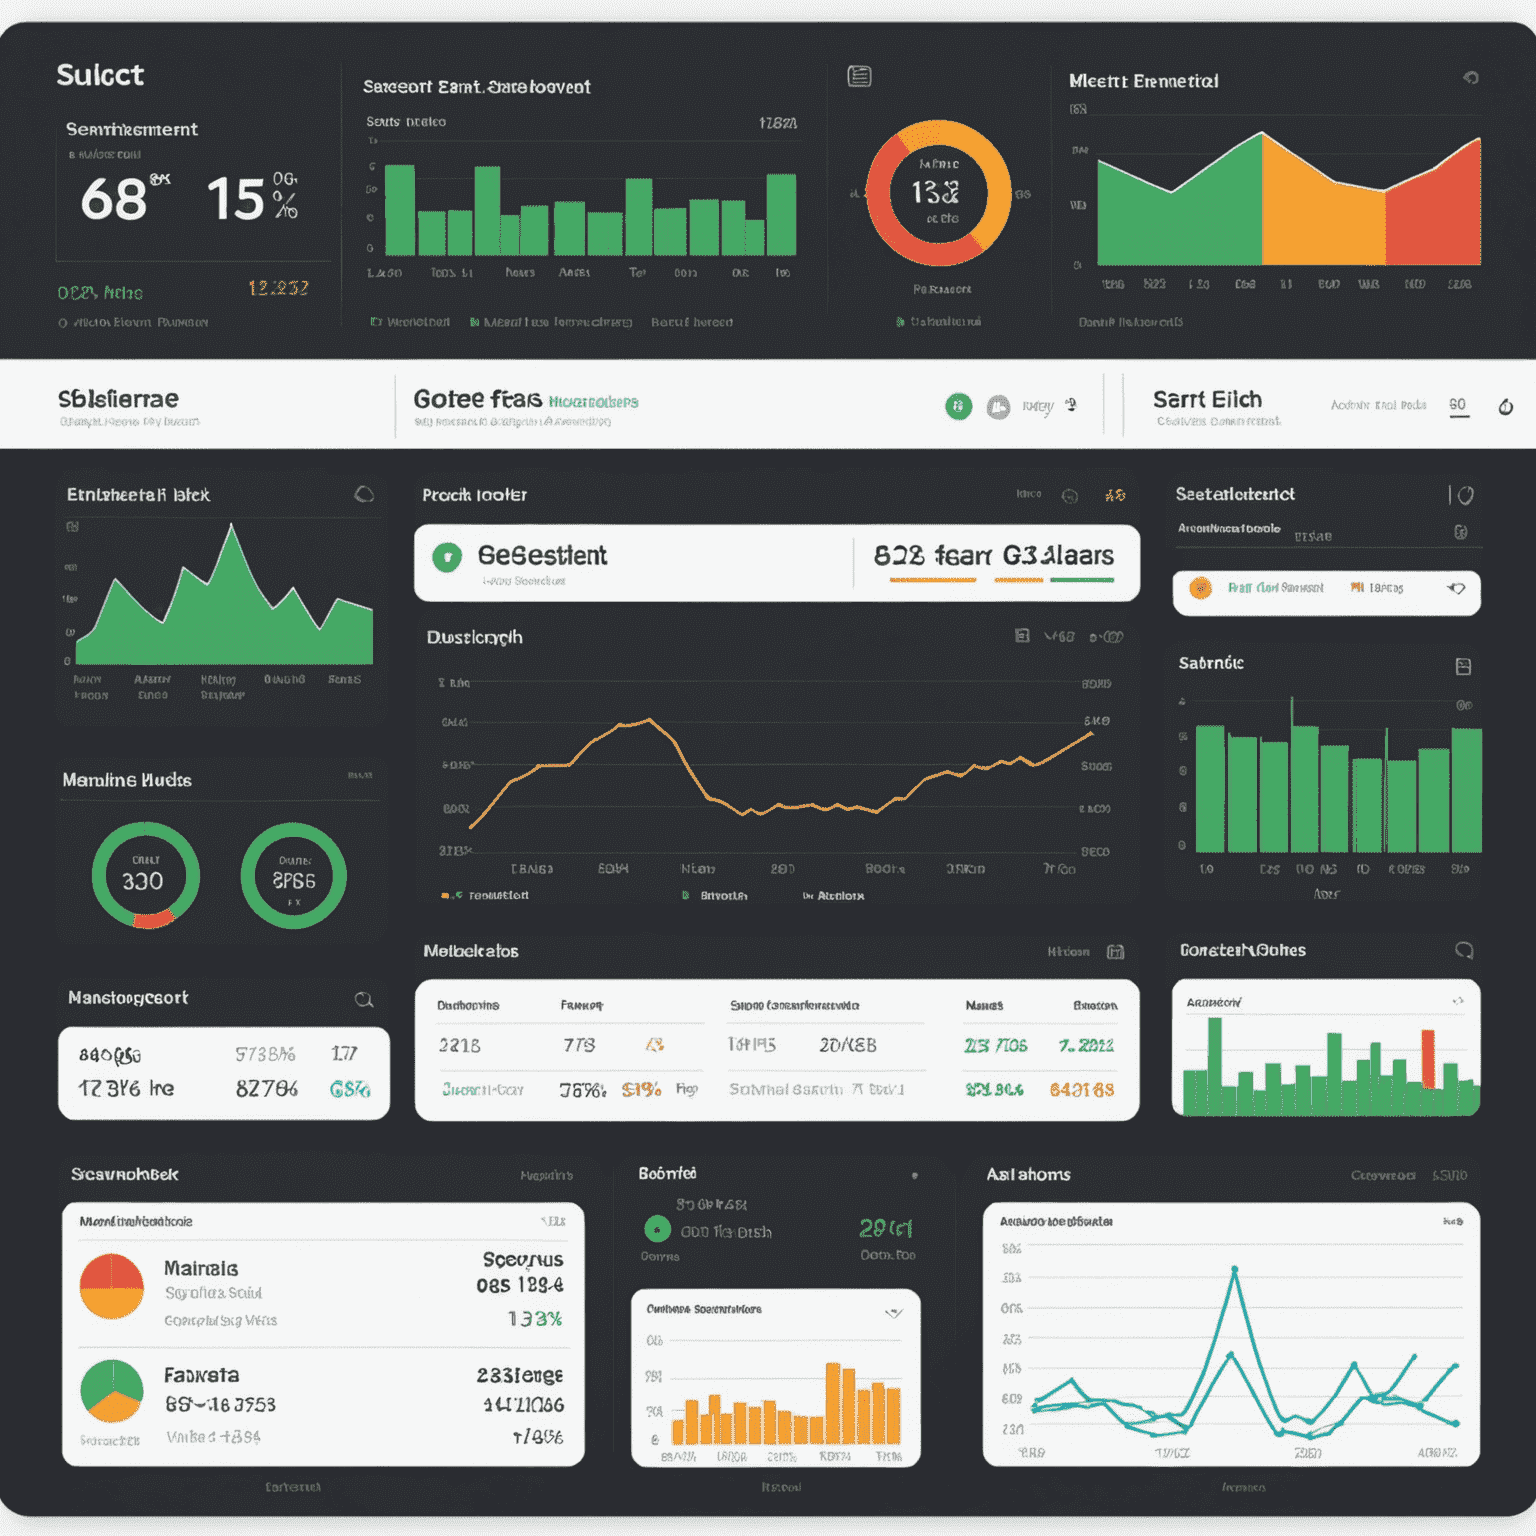Open the Hlrdosn filter in the Melbelcatos header
This screenshot has width=1536, height=1536.
click(x=1068, y=952)
